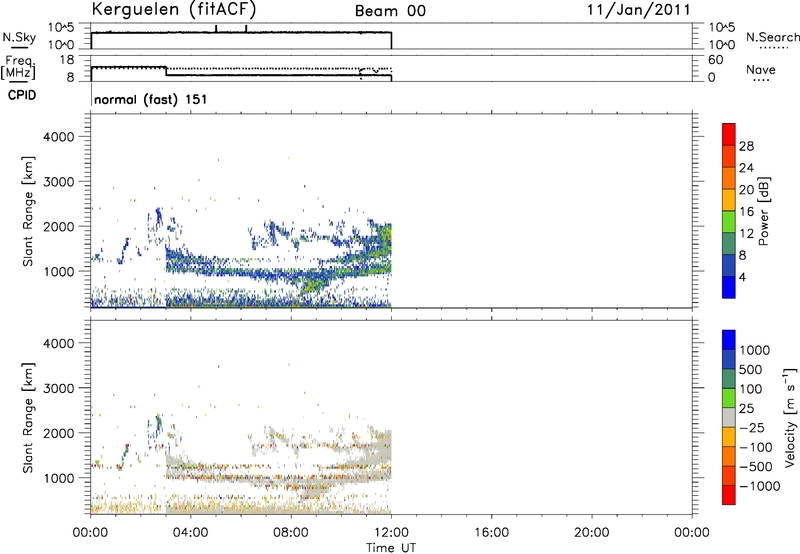Click the "Time UT" axis title
The image size is (800, 554).
pyautogui.click(x=391, y=547)
